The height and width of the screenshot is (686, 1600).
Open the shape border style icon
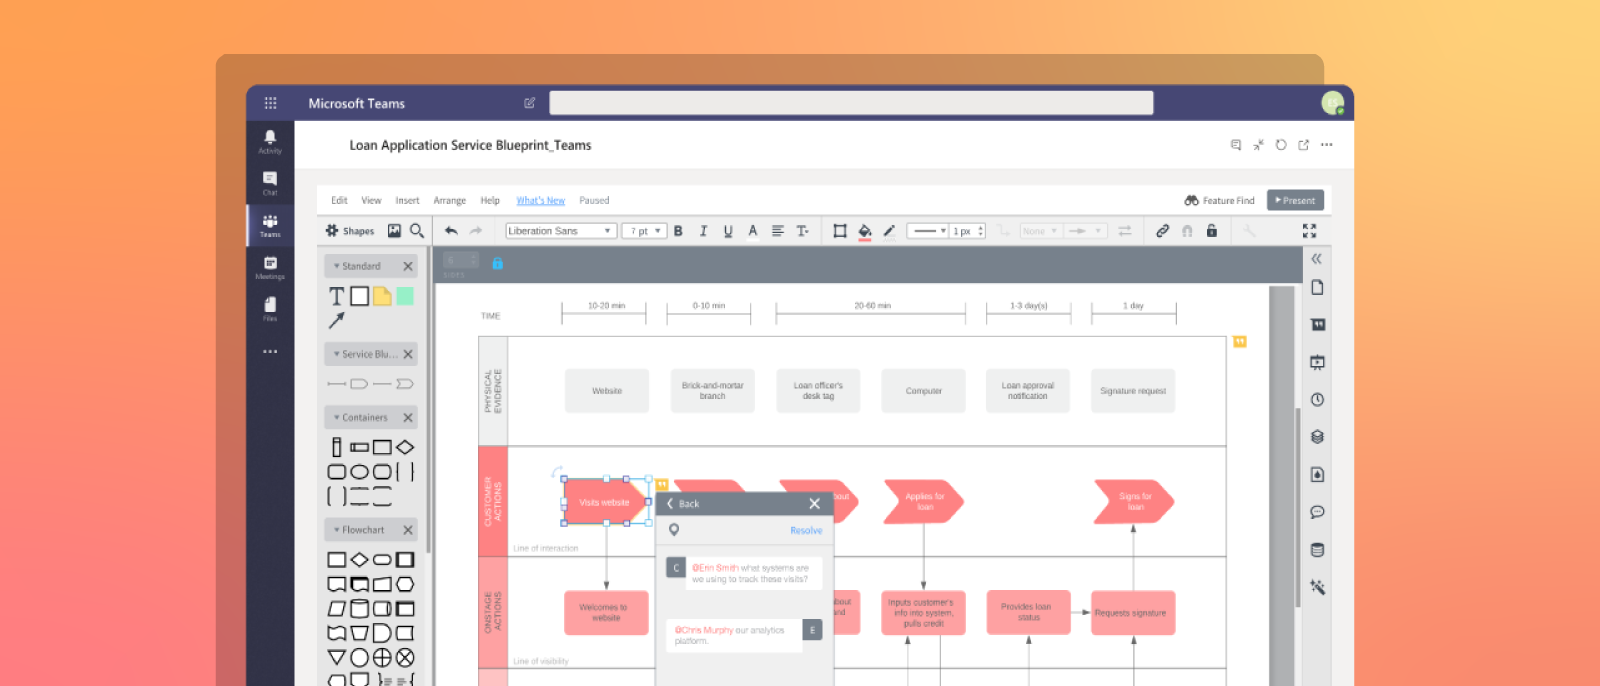point(840,231)
